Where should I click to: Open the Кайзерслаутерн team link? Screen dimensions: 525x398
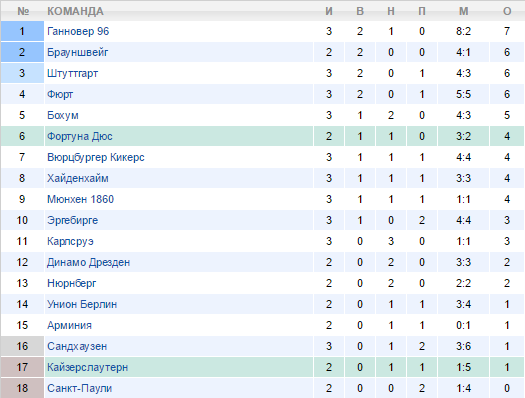(87, 367)
